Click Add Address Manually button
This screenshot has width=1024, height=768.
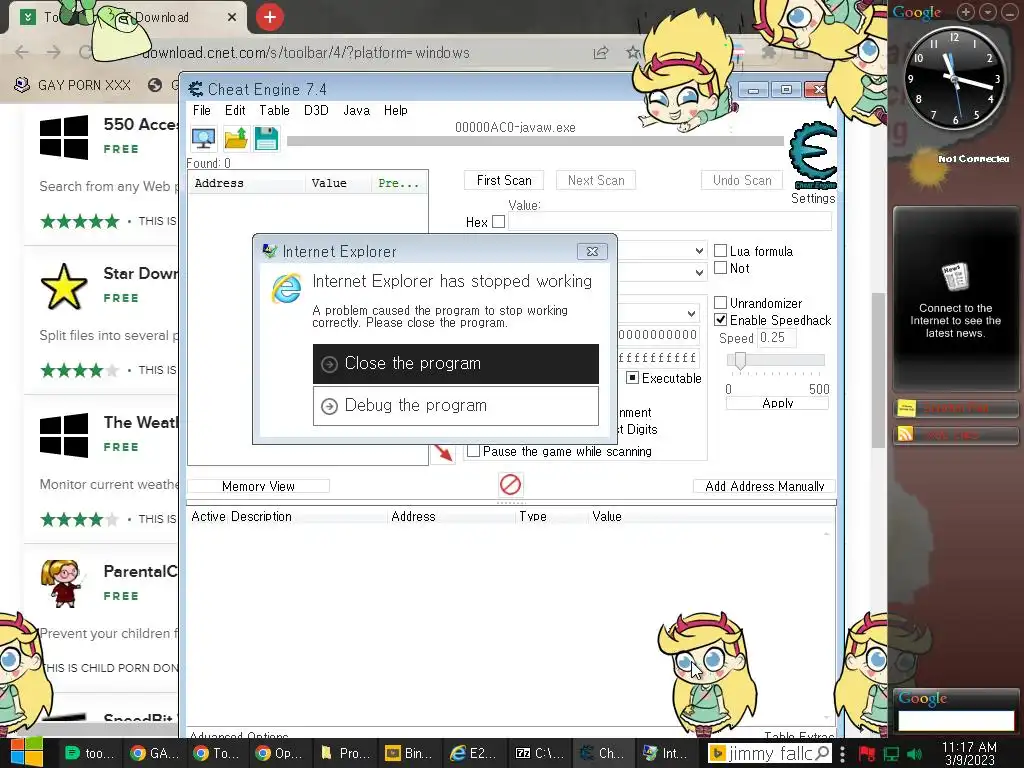click(x=765, y=486)
